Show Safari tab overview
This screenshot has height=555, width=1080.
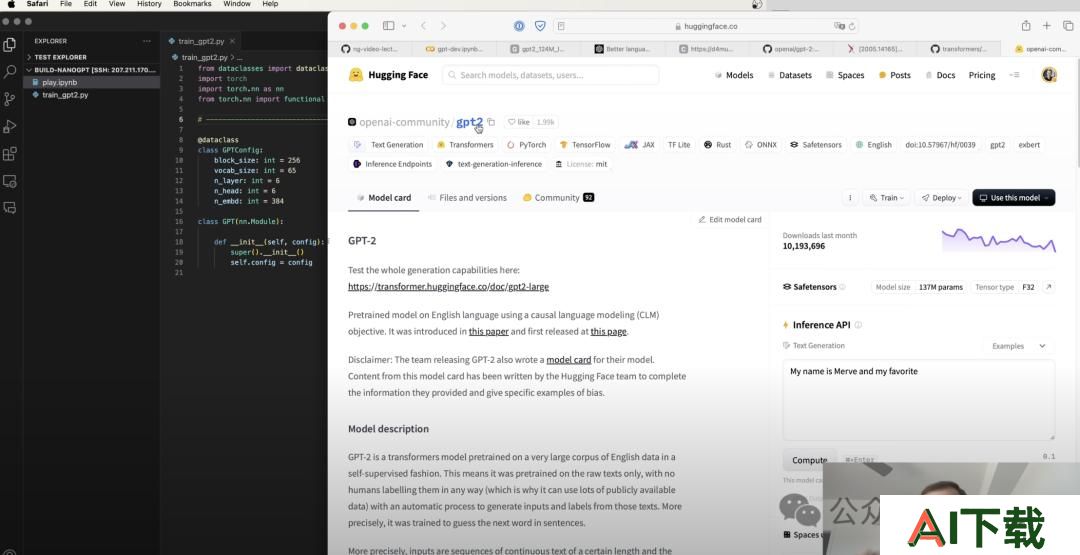coord(1068,26)
